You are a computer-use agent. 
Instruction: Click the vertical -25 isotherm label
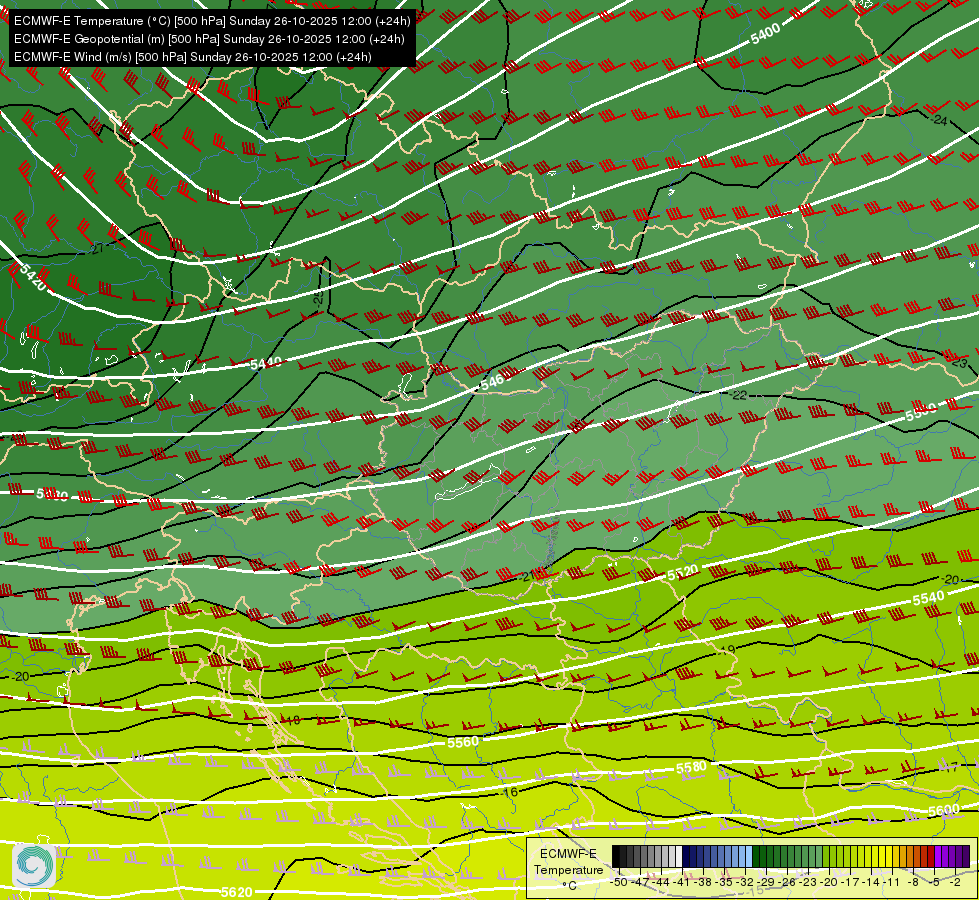pyautogui.click(x=318, y=297)
